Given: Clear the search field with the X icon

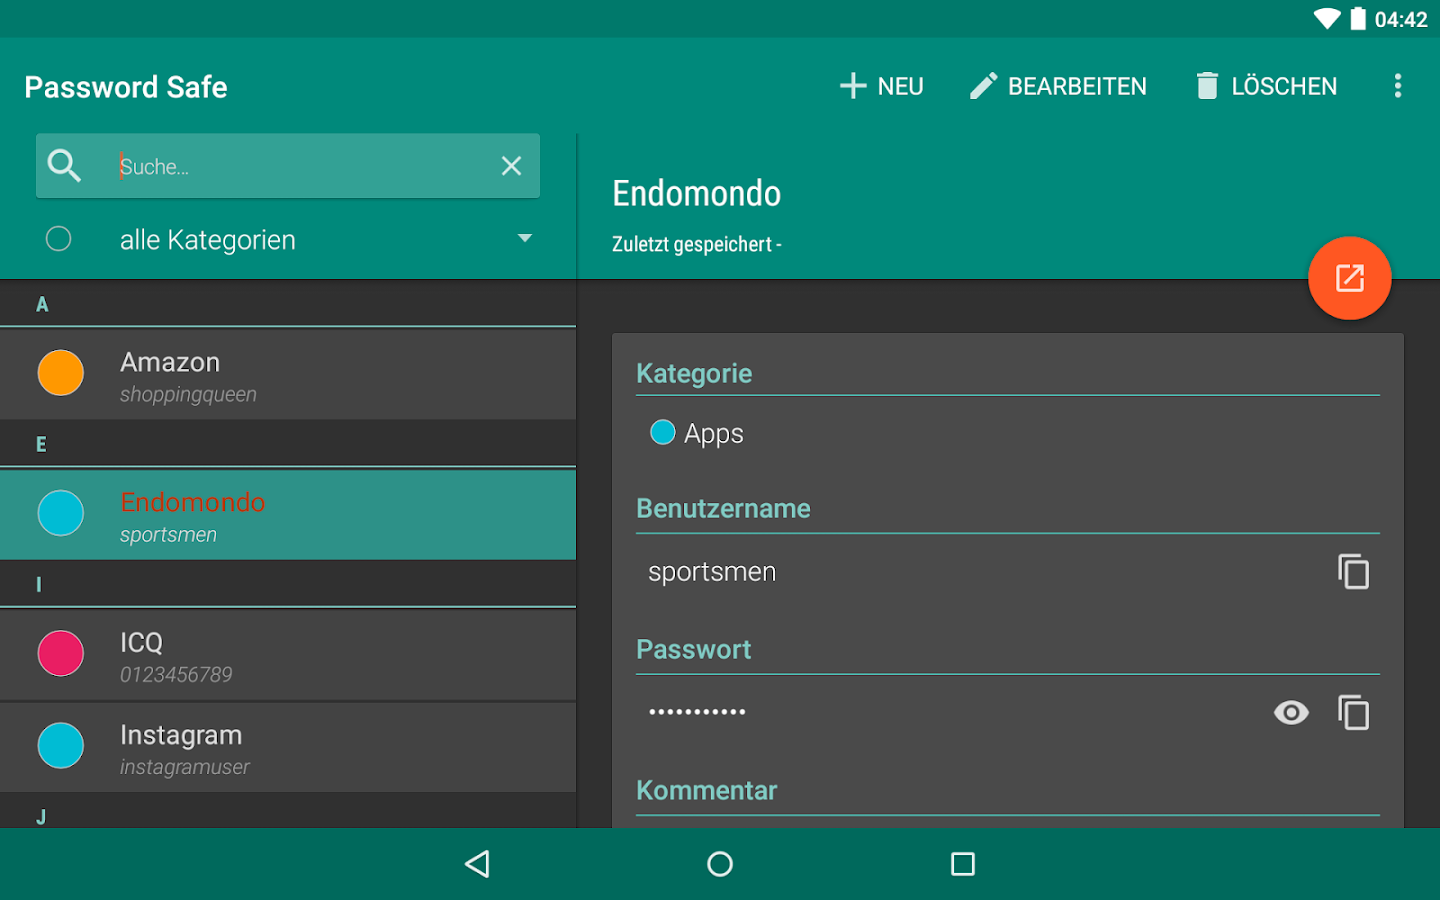Looking at the screenshot, I should (x=511, y=166).
